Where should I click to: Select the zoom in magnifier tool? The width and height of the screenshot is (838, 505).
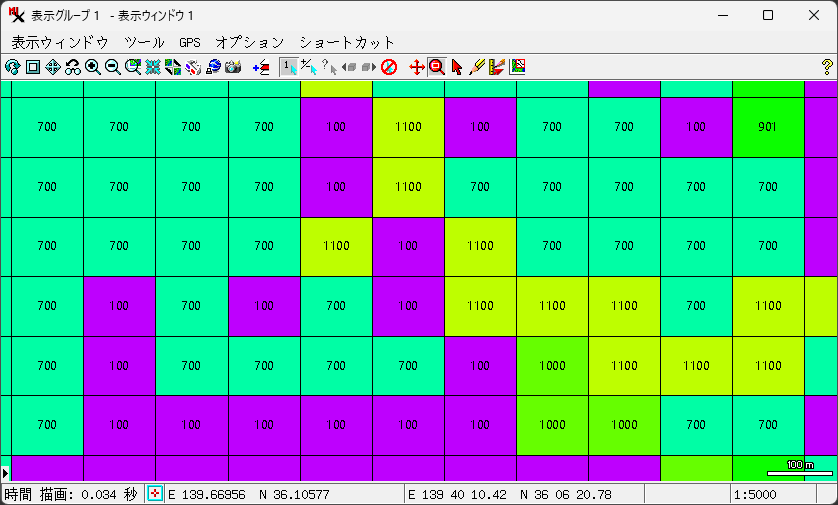[x=93, y=67]
